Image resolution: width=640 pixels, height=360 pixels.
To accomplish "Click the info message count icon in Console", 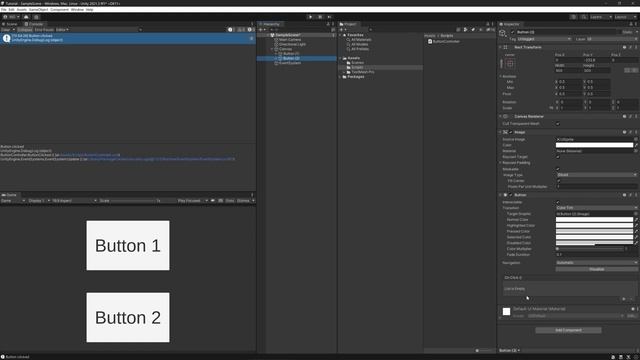I will 231,29.
